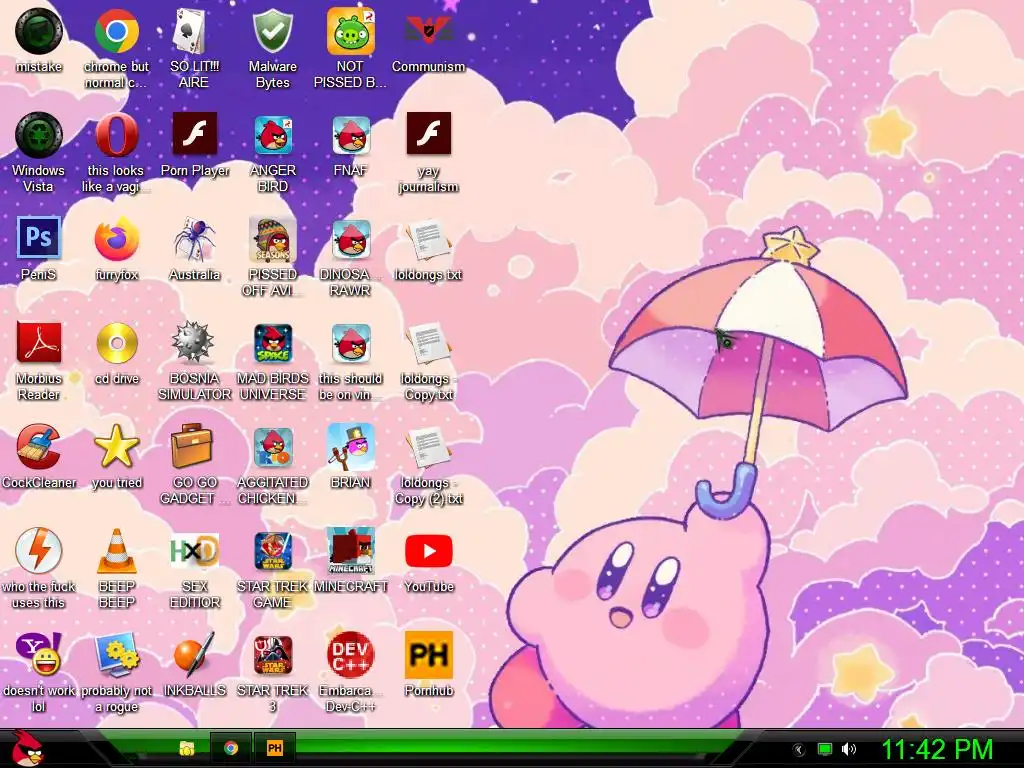
Task: Open the 'mistake' desktop icon
Action: [39, 31]
